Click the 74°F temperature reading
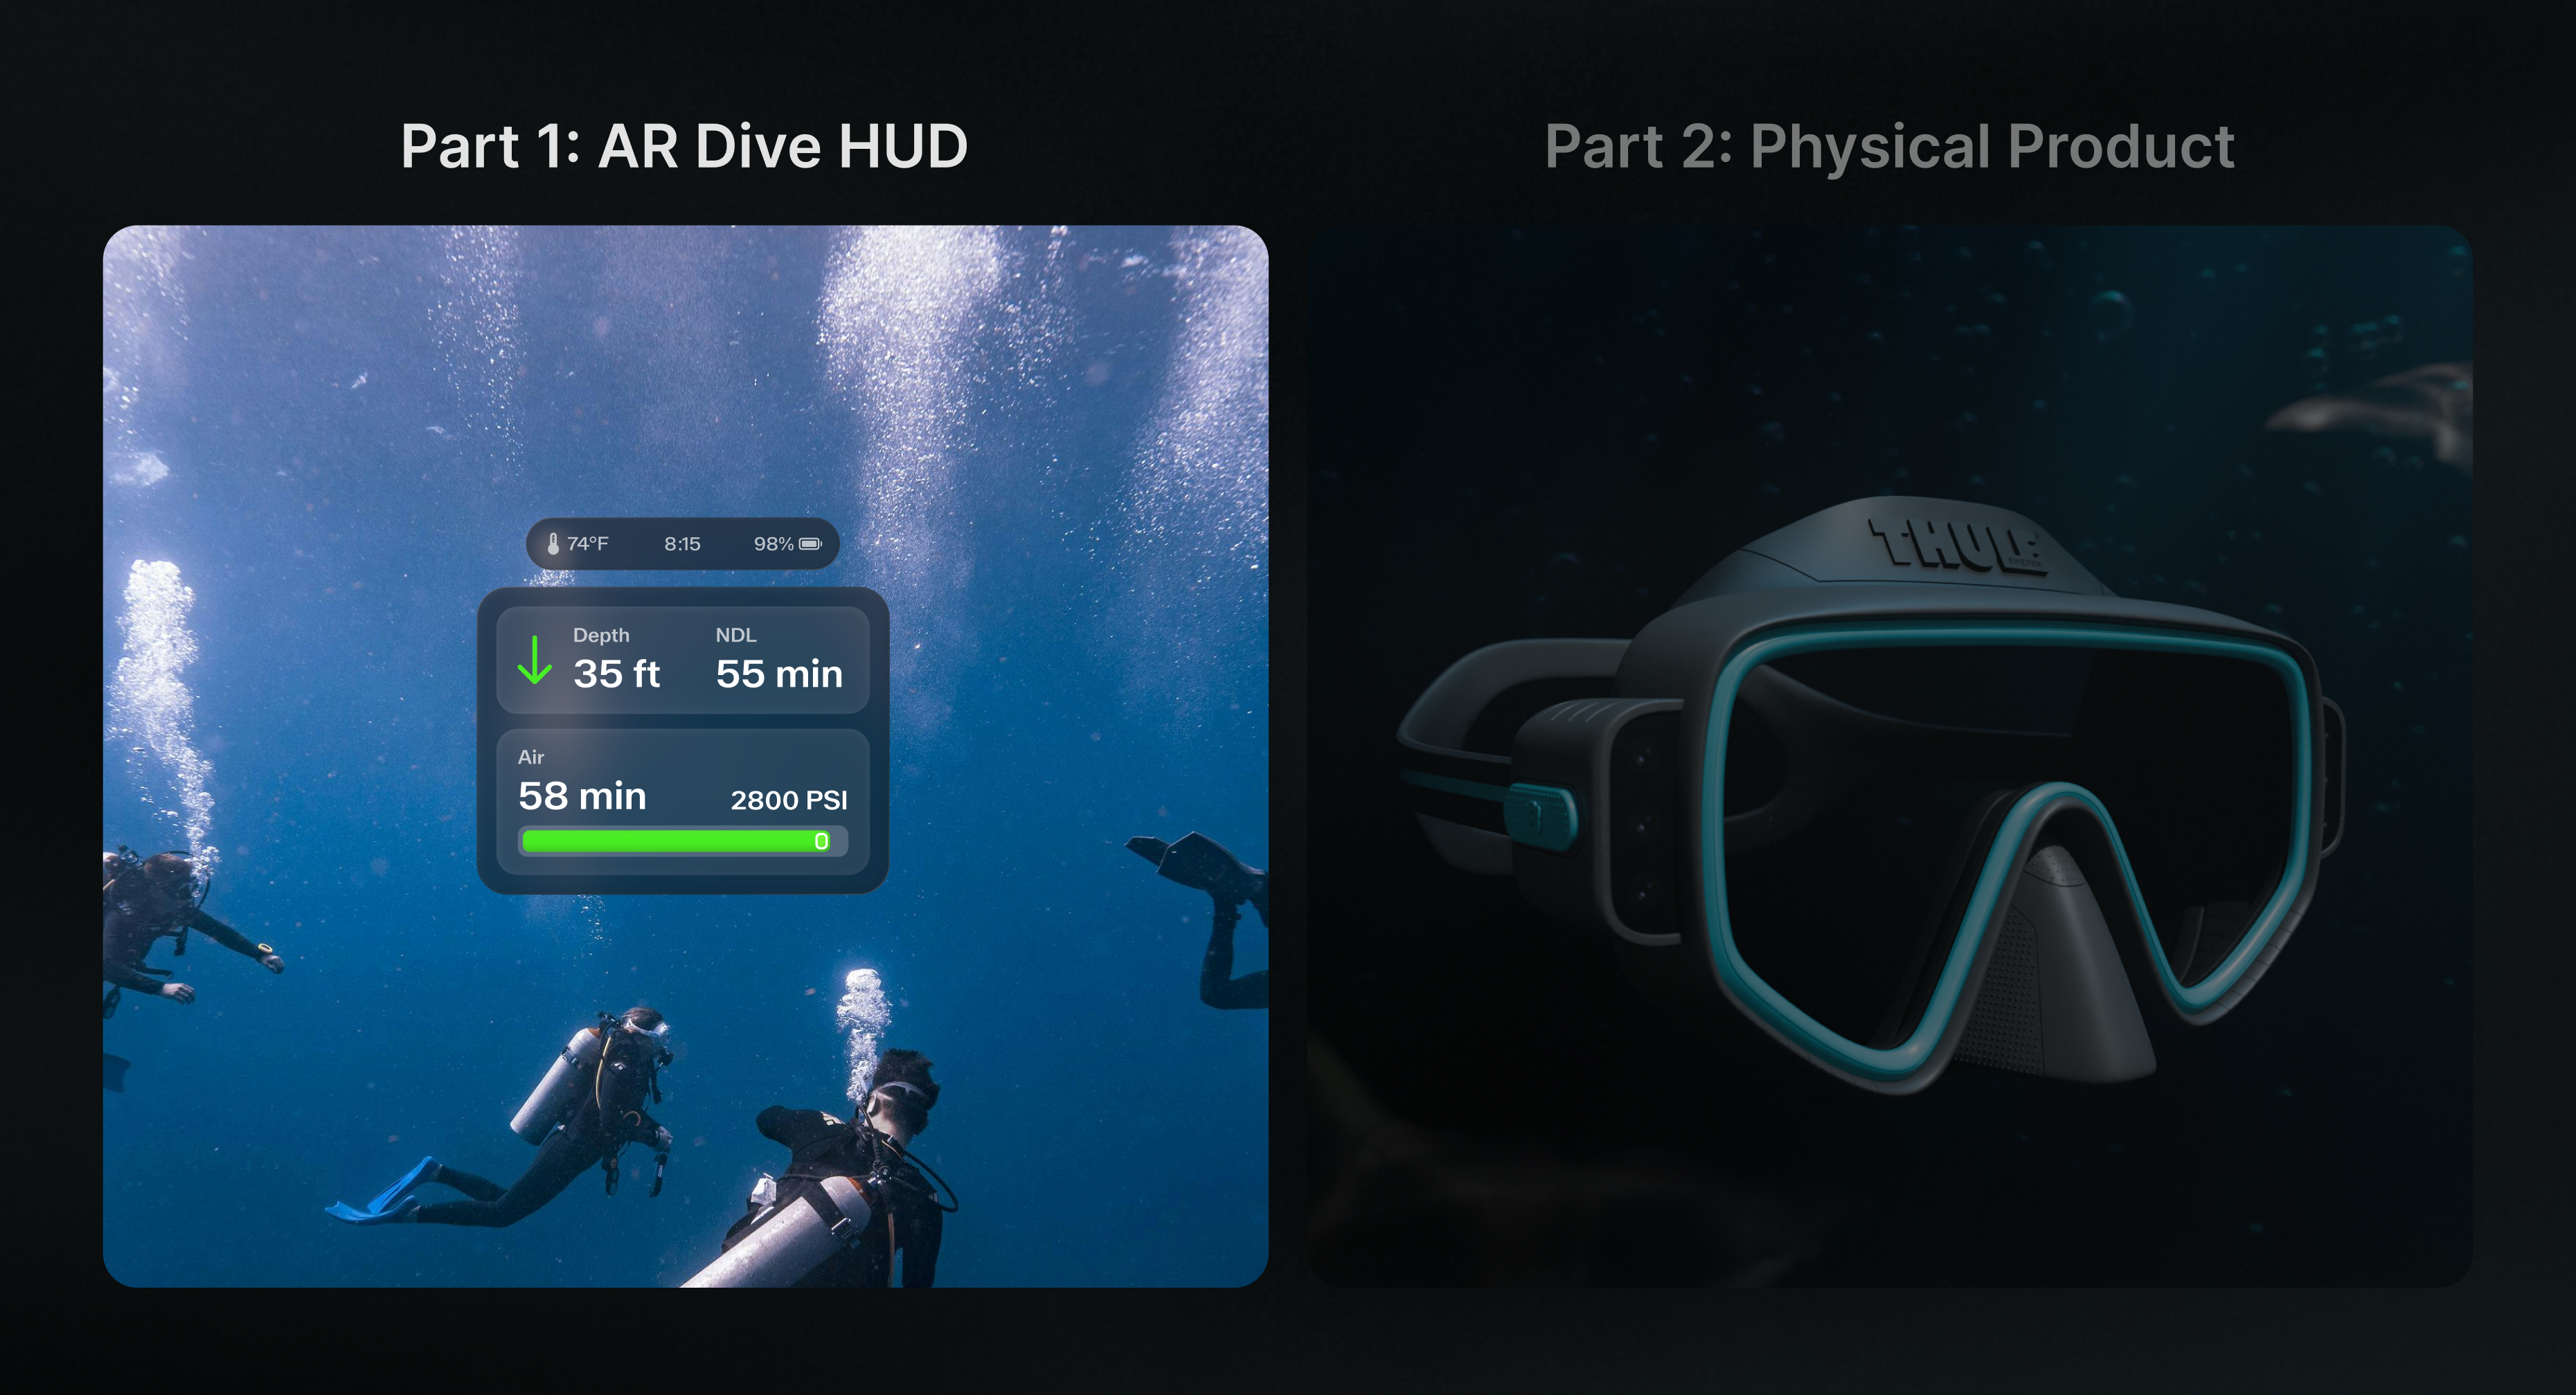 click(588, 544)
